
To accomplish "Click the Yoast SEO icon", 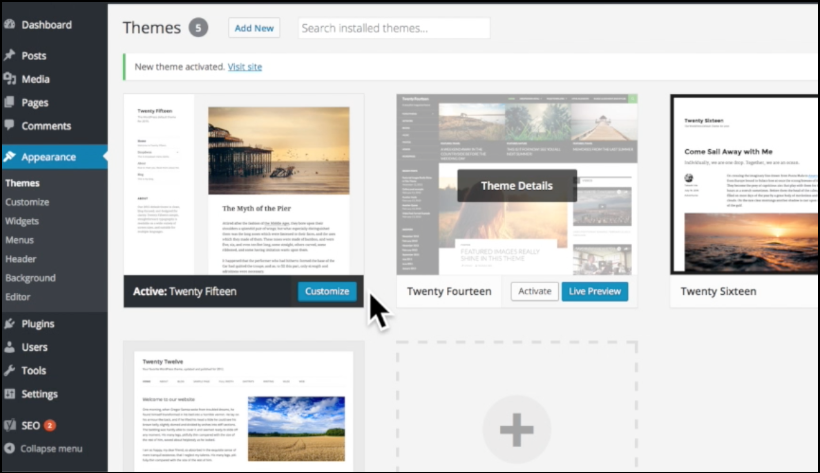I will (9, 425).
